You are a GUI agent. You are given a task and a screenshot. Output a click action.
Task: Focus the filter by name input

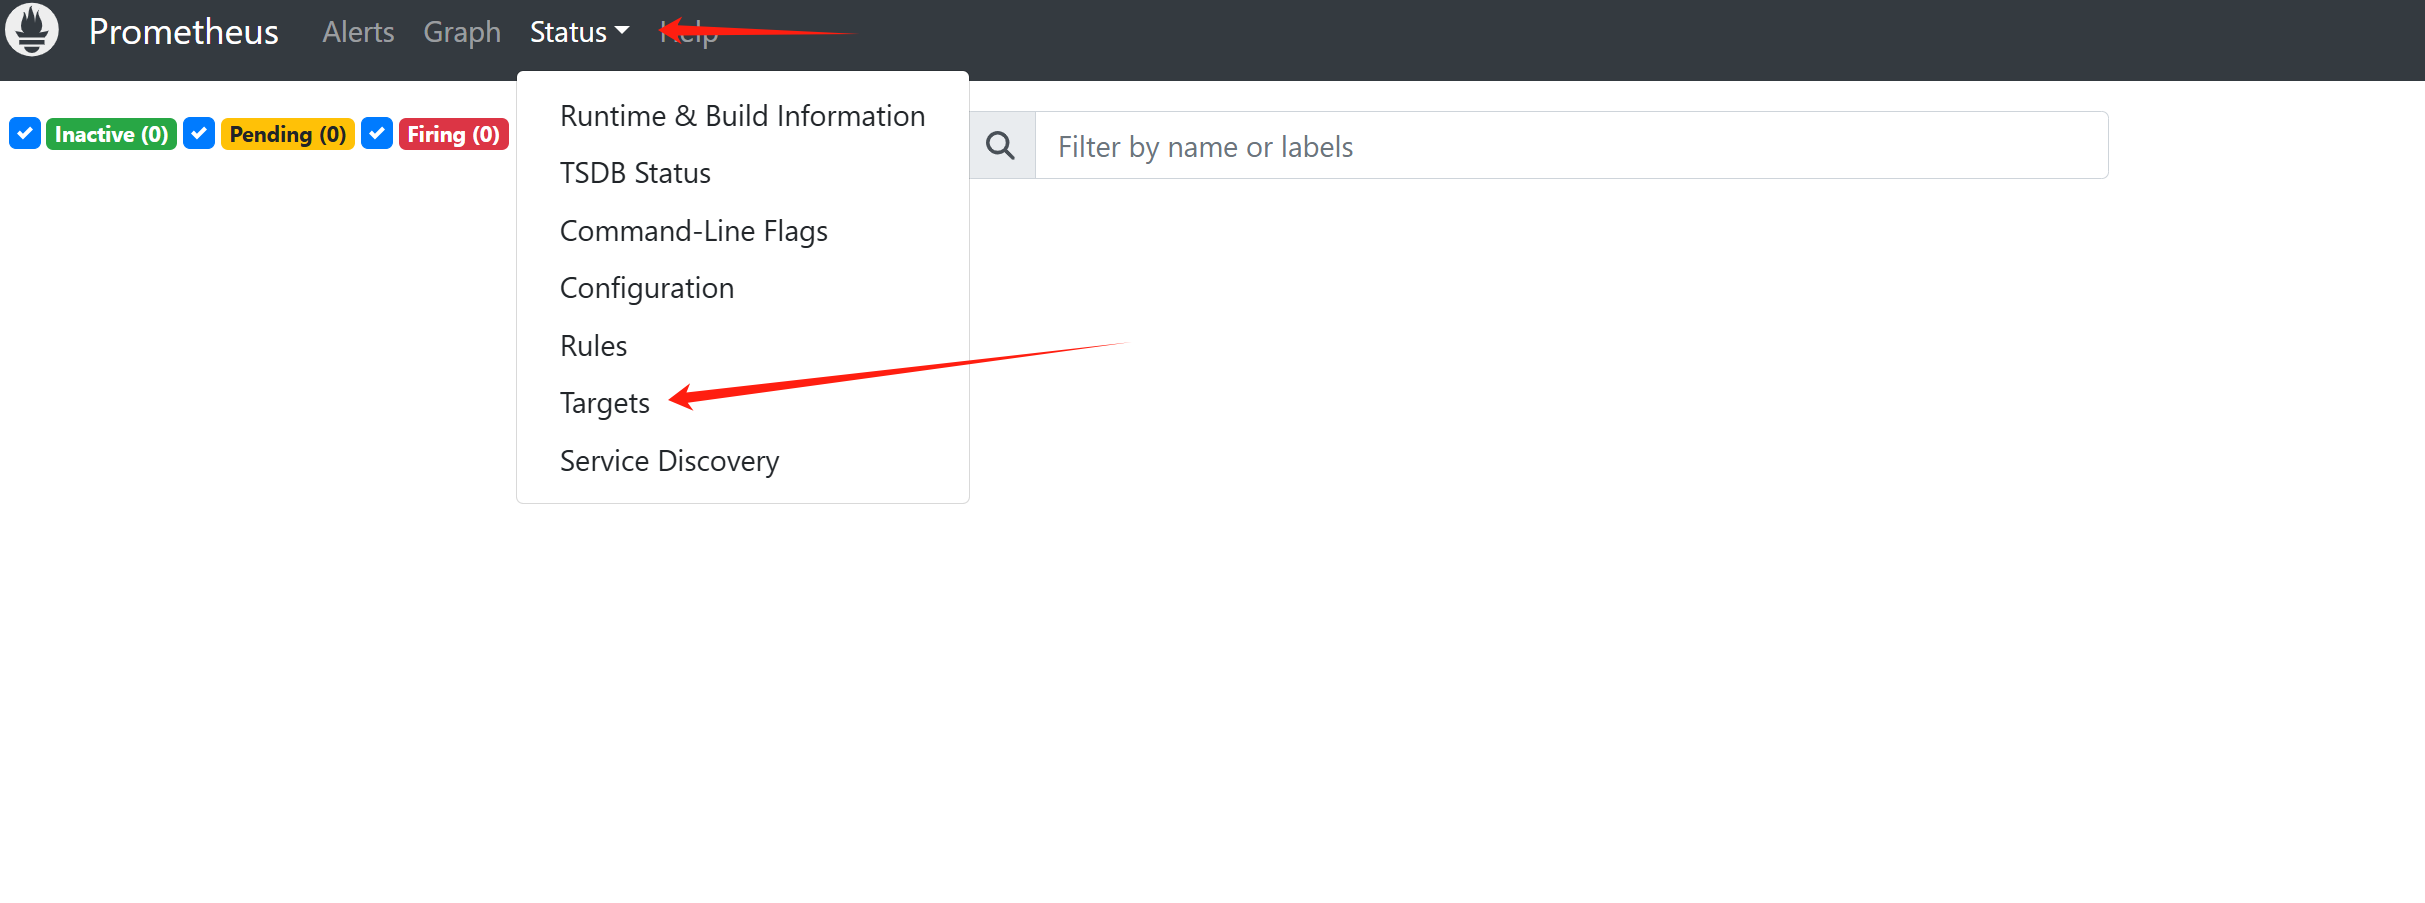1570,146
